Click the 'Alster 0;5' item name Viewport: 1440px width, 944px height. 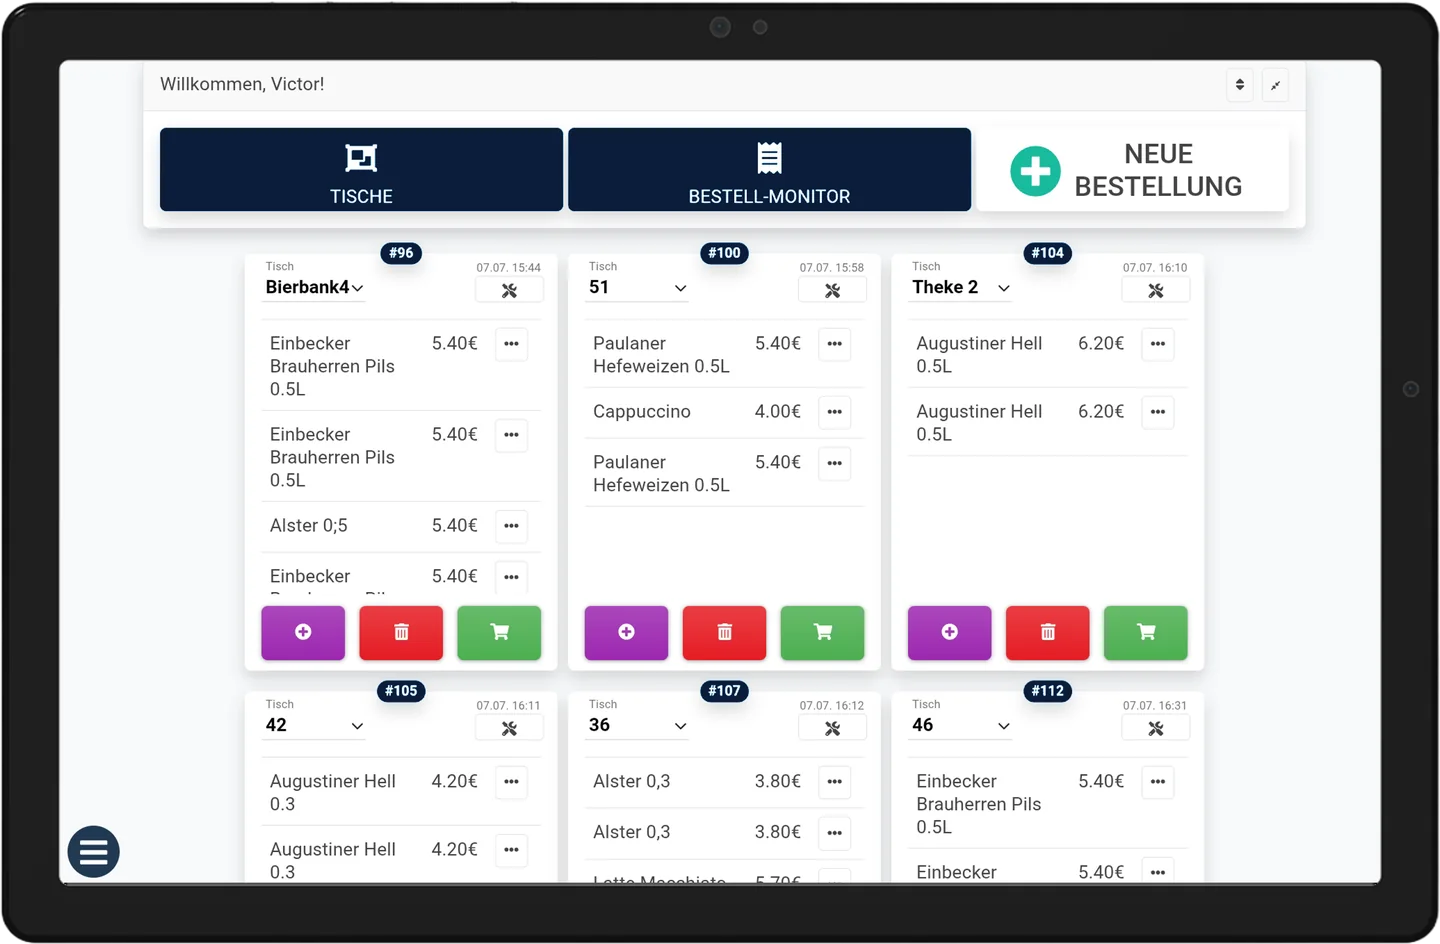(x=309, y=526)
